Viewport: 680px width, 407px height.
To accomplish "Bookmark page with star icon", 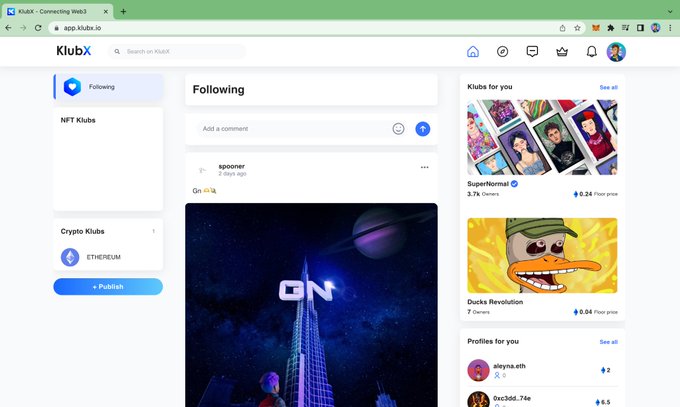I will (x=577, y=28).
